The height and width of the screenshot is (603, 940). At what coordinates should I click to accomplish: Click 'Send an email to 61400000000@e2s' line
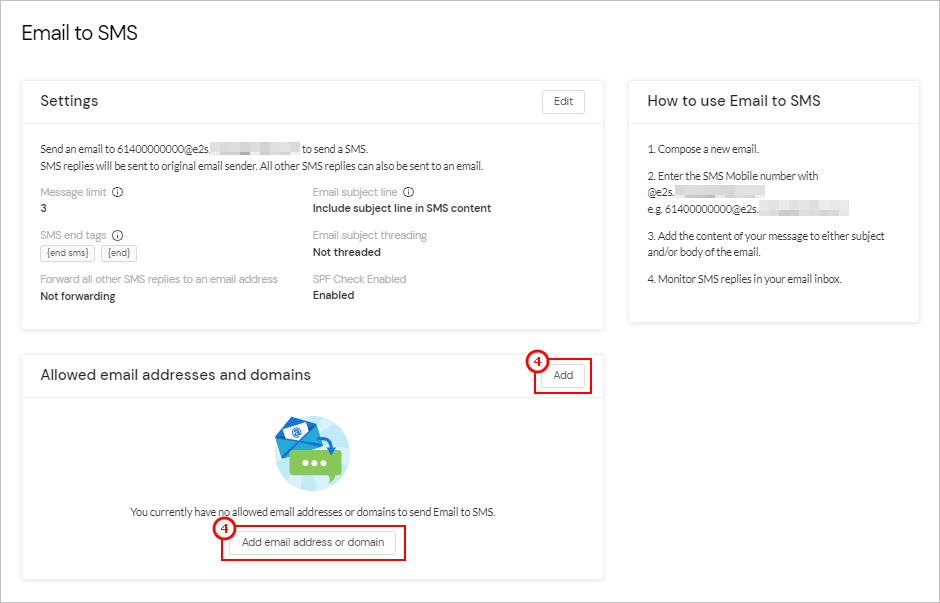click(x=204, y=149)
